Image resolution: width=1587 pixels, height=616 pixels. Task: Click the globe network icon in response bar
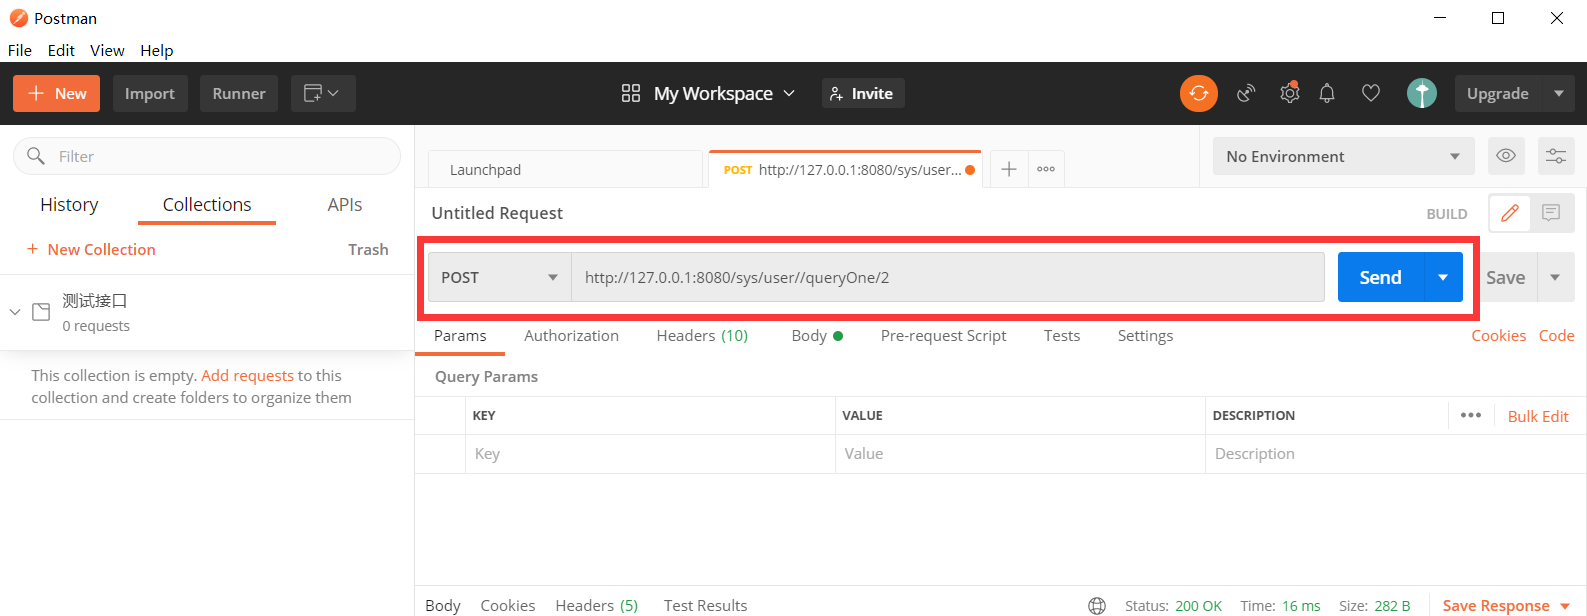[1097, 605]
